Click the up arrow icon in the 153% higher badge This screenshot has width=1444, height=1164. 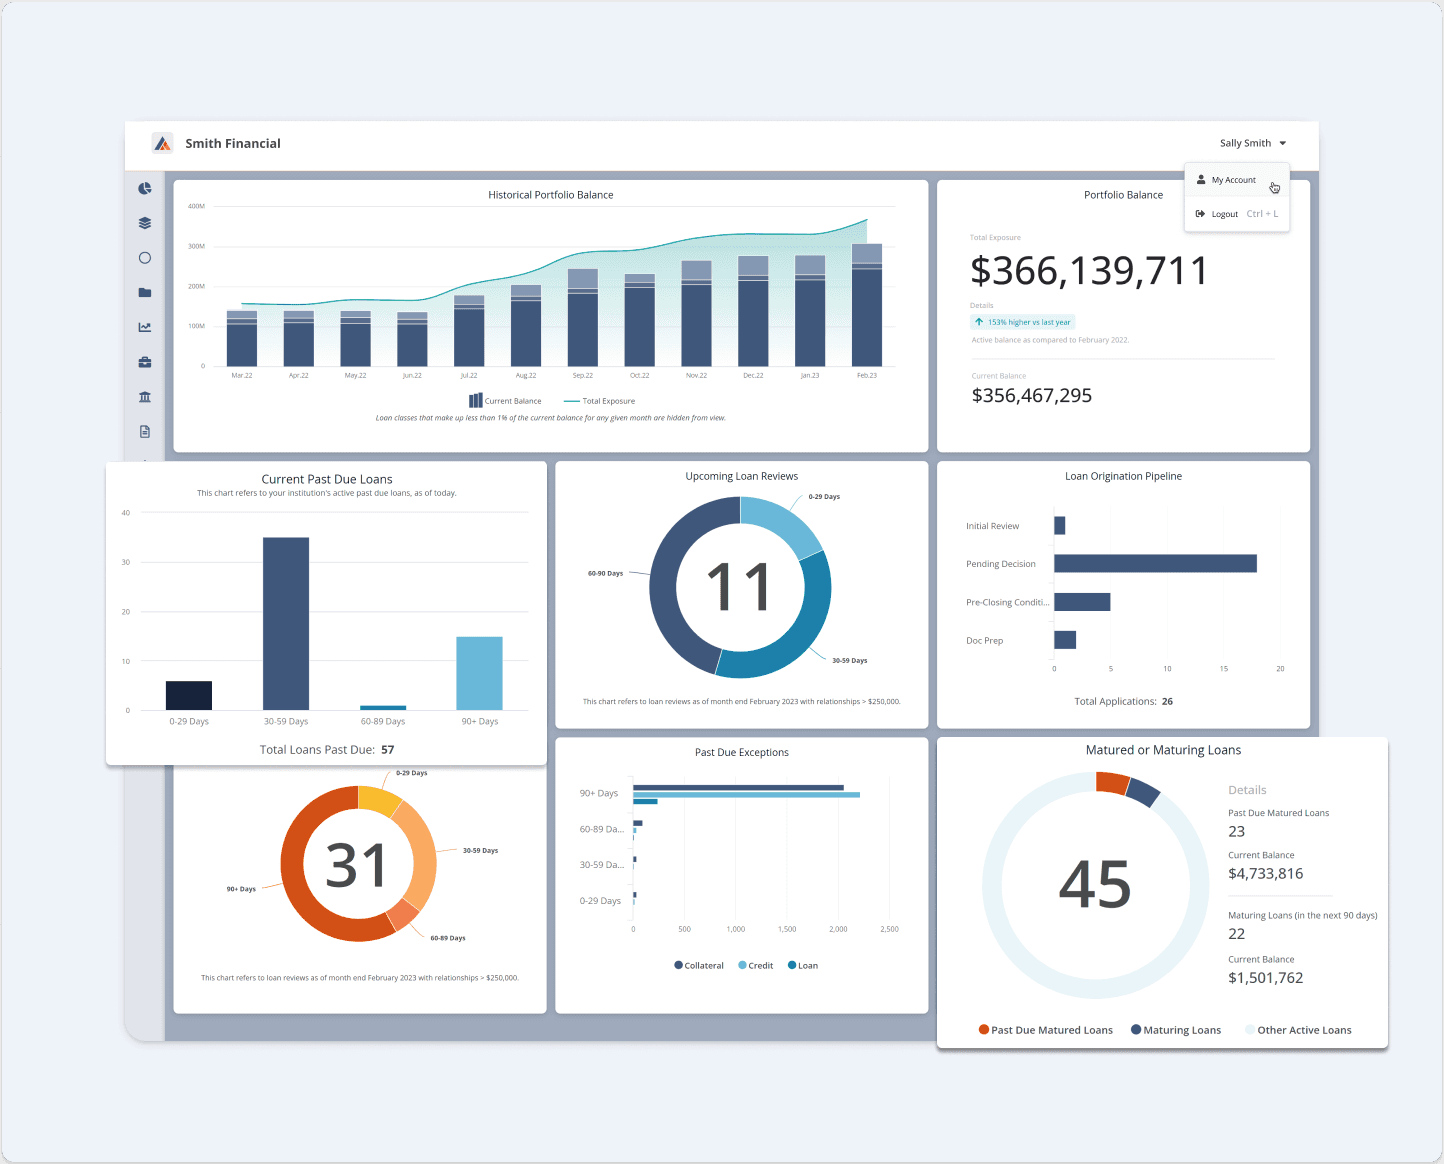979,322
